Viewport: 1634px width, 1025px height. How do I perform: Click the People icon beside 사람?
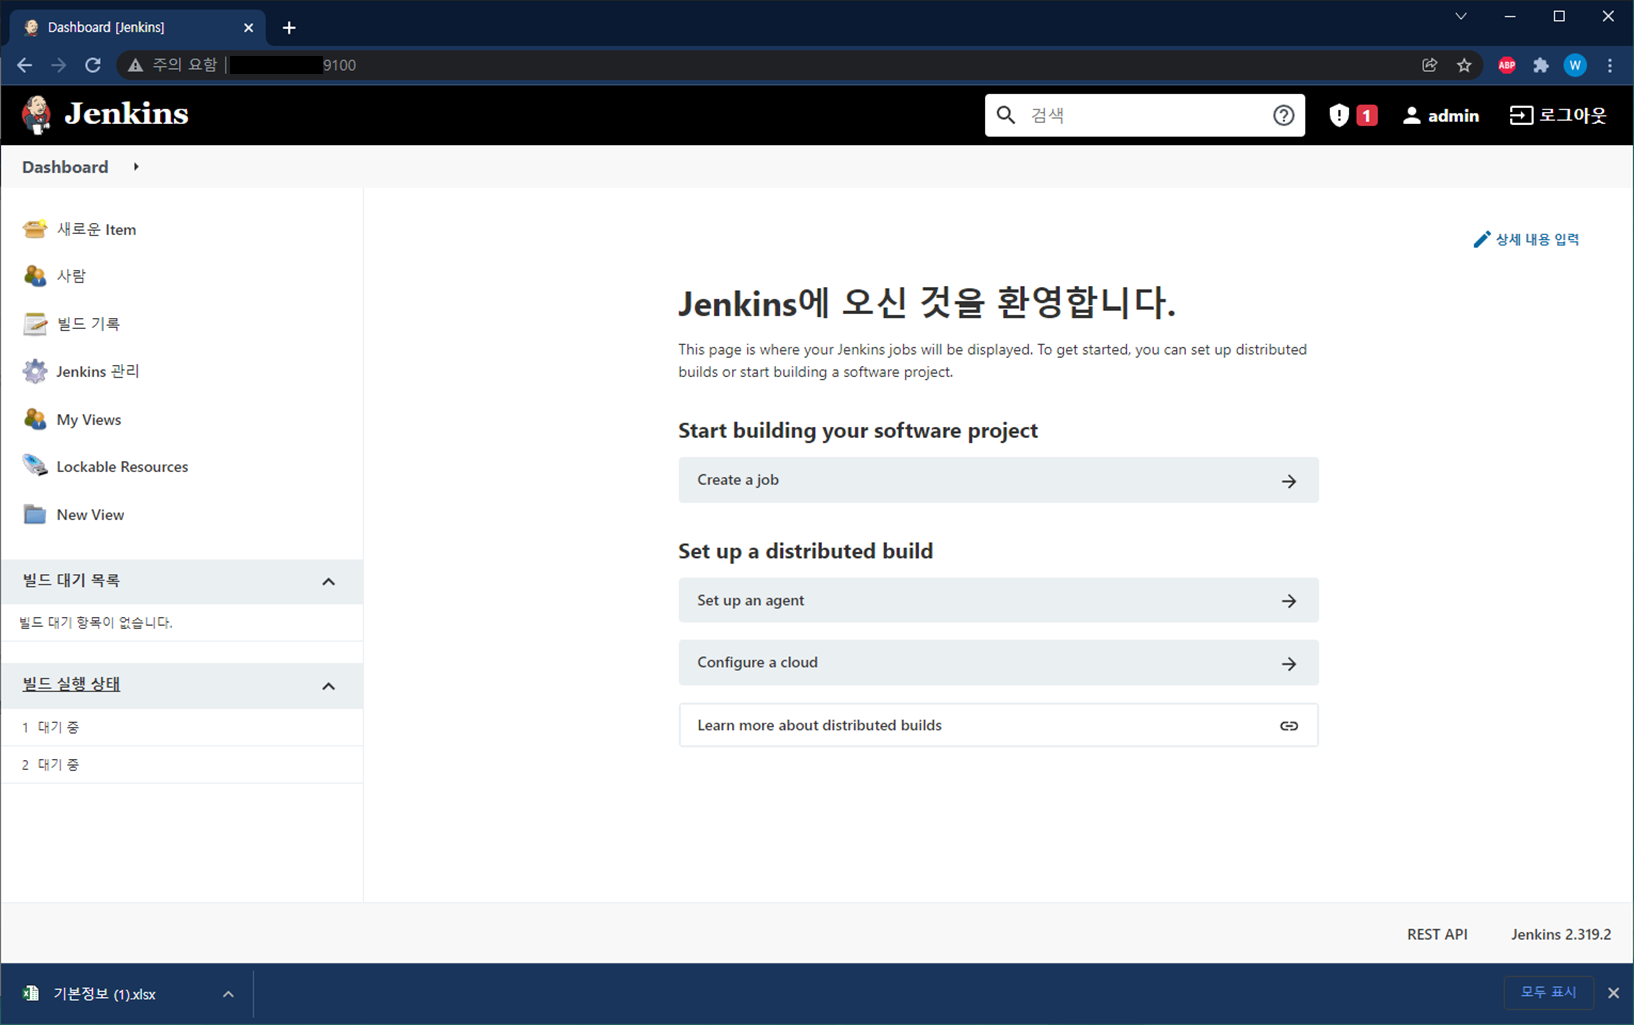pyautogui.click(x=35, y=276)
